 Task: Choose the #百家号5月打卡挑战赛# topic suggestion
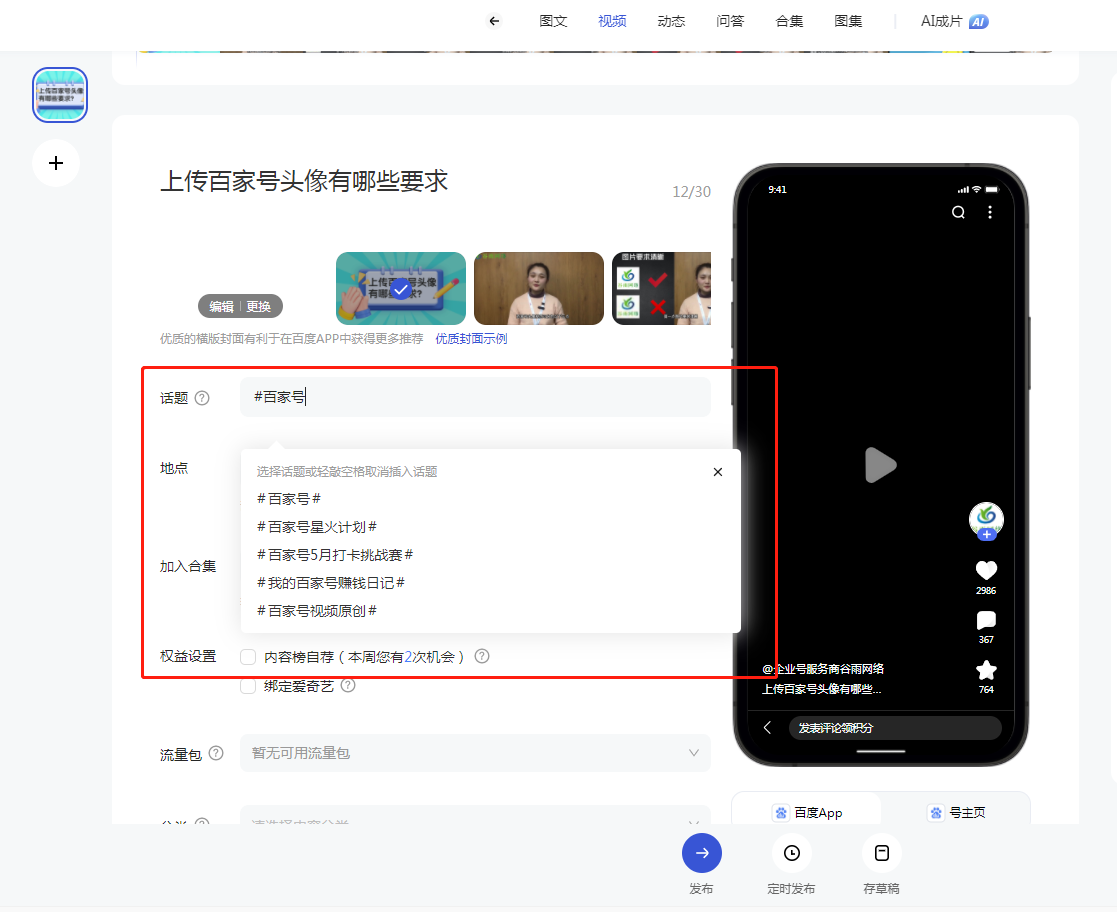coord(335,555)
